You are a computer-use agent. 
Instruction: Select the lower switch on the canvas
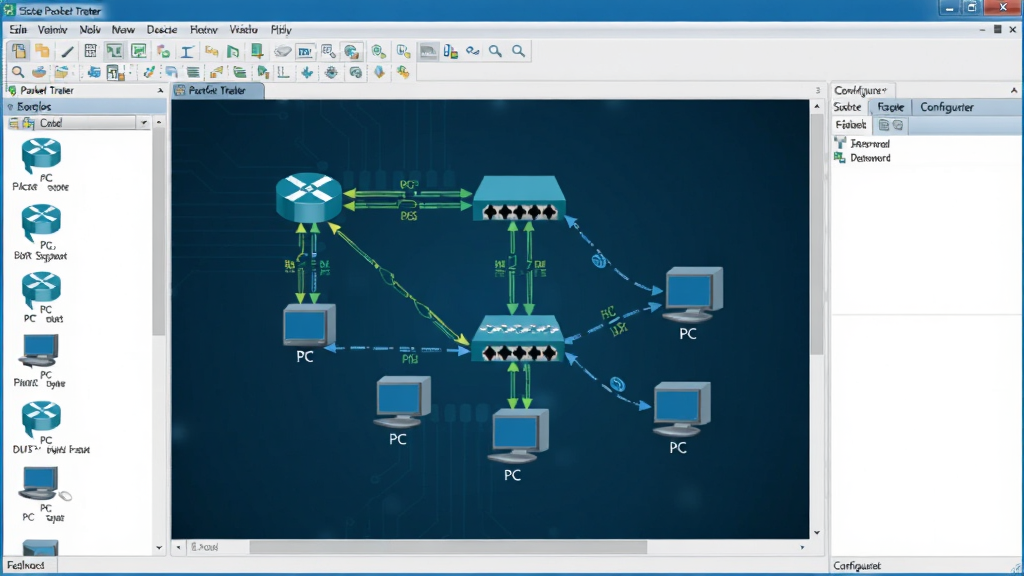click(518, 338)
